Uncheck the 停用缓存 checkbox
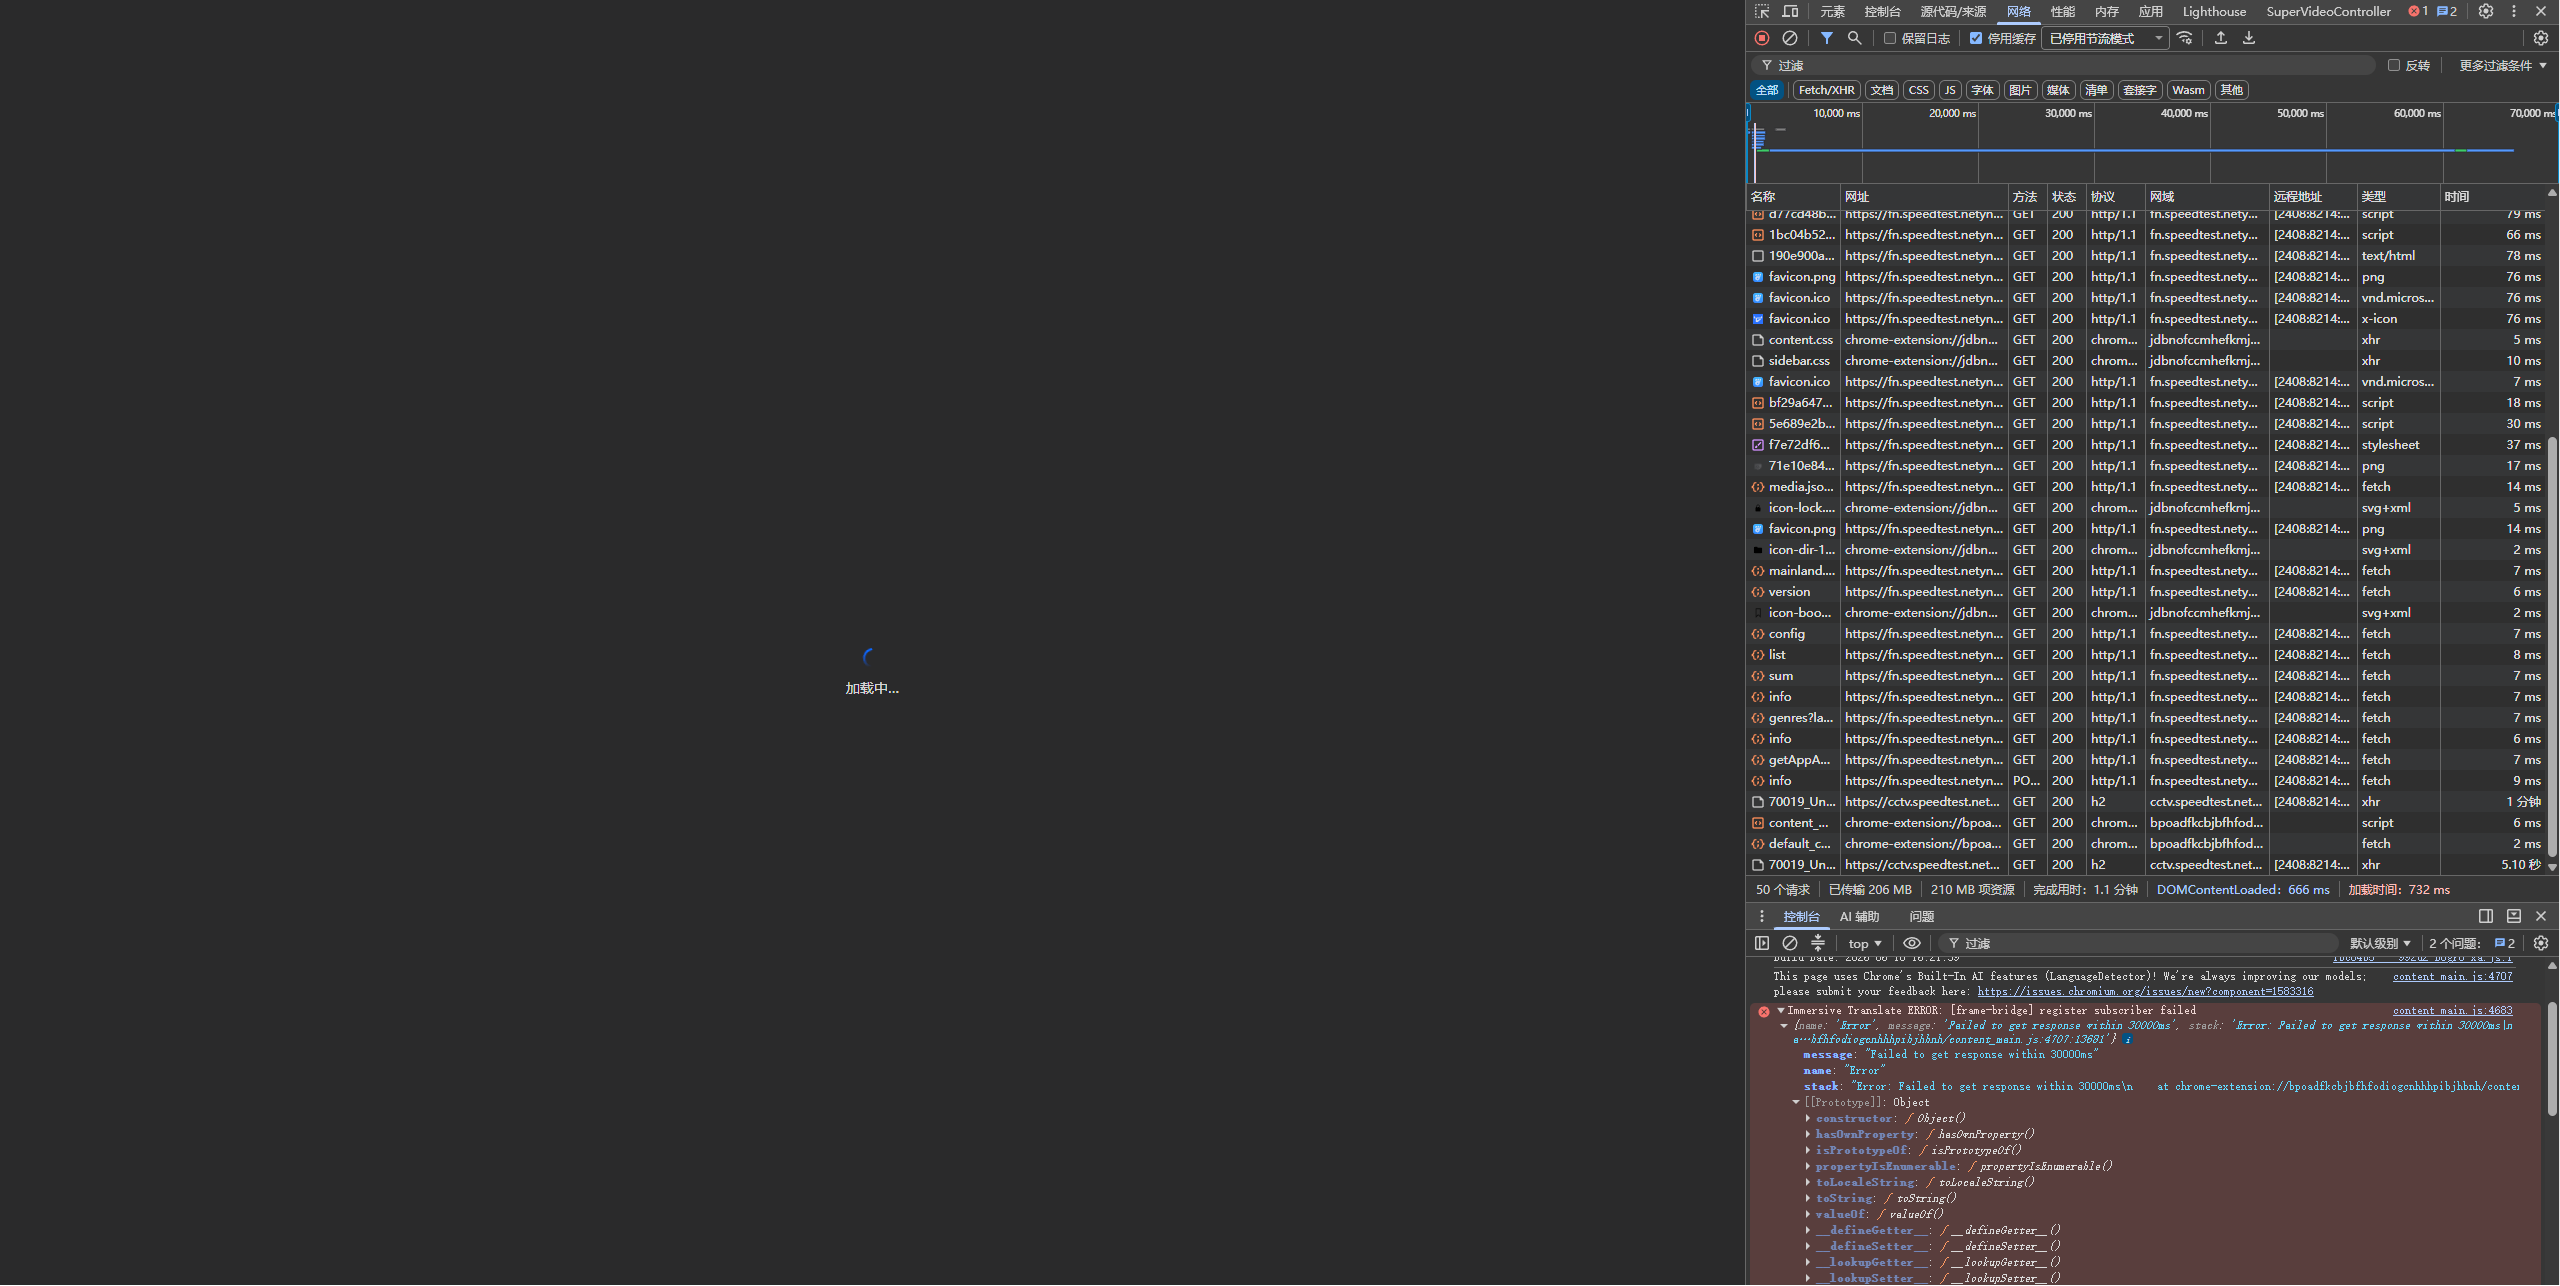 1976,38
